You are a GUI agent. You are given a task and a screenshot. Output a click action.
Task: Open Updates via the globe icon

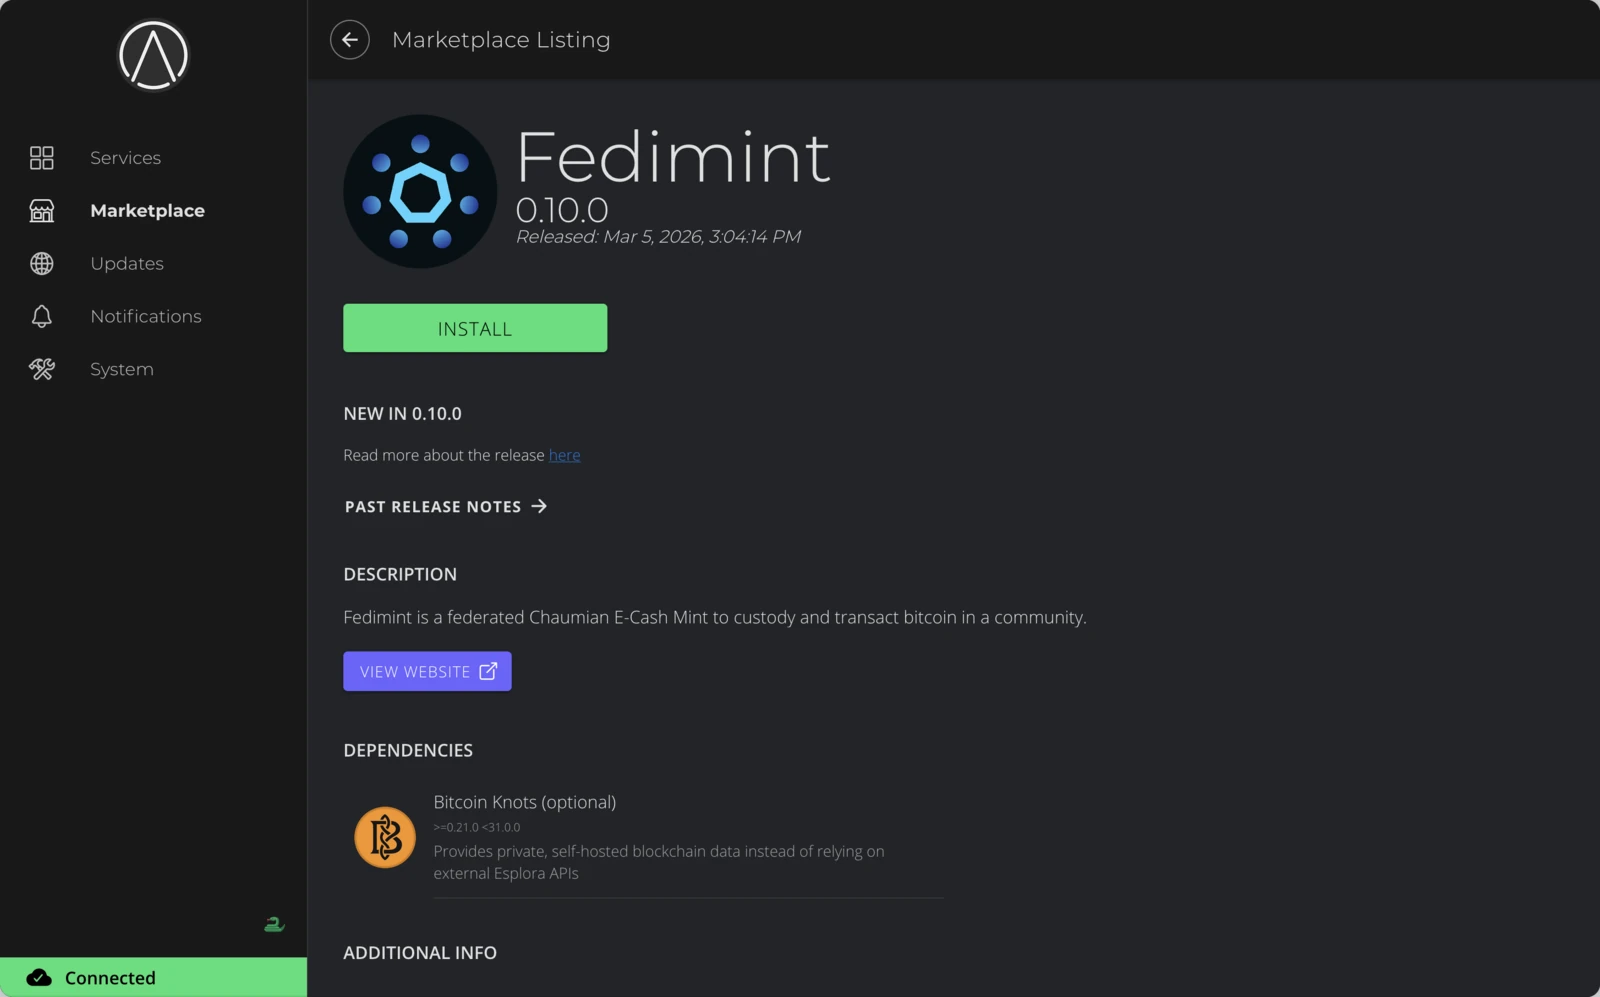coord(41,263)
